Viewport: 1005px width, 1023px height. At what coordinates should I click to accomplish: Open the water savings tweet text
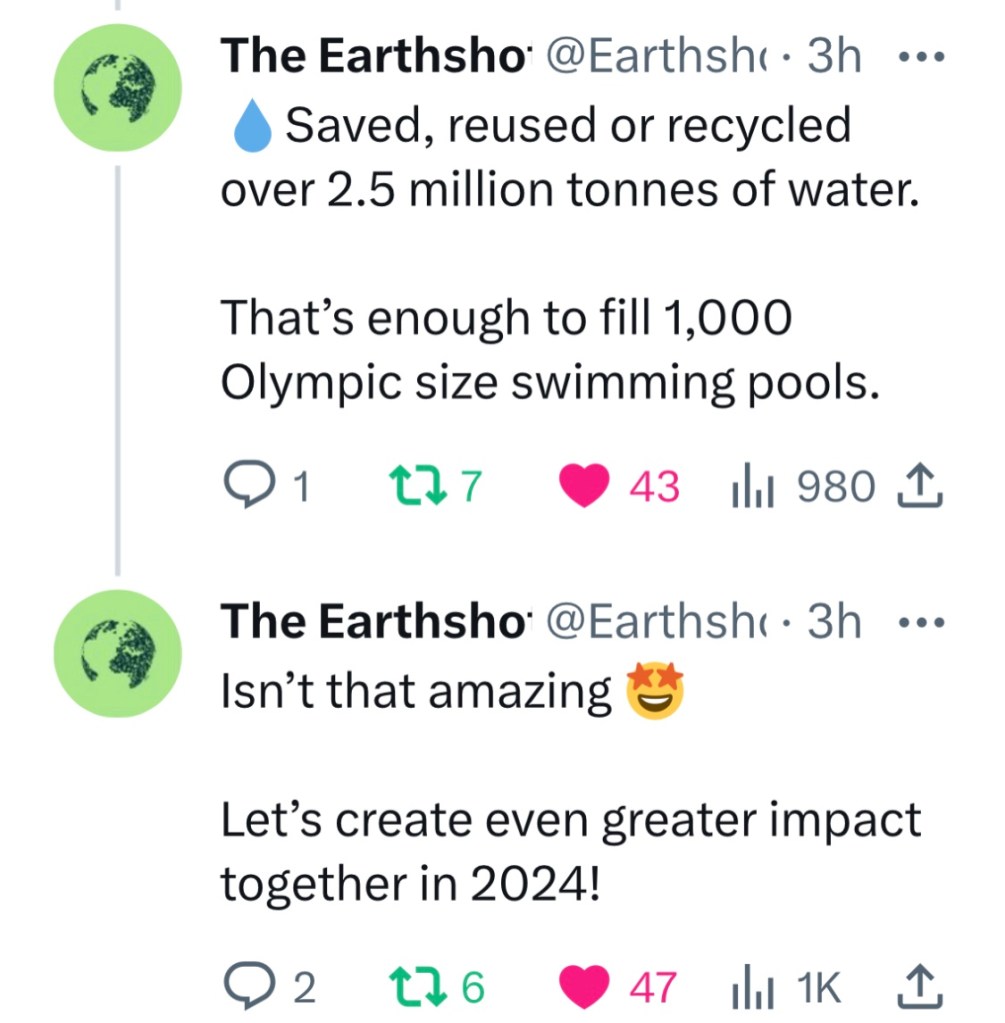pyautogui.click(x=560, y=190)
